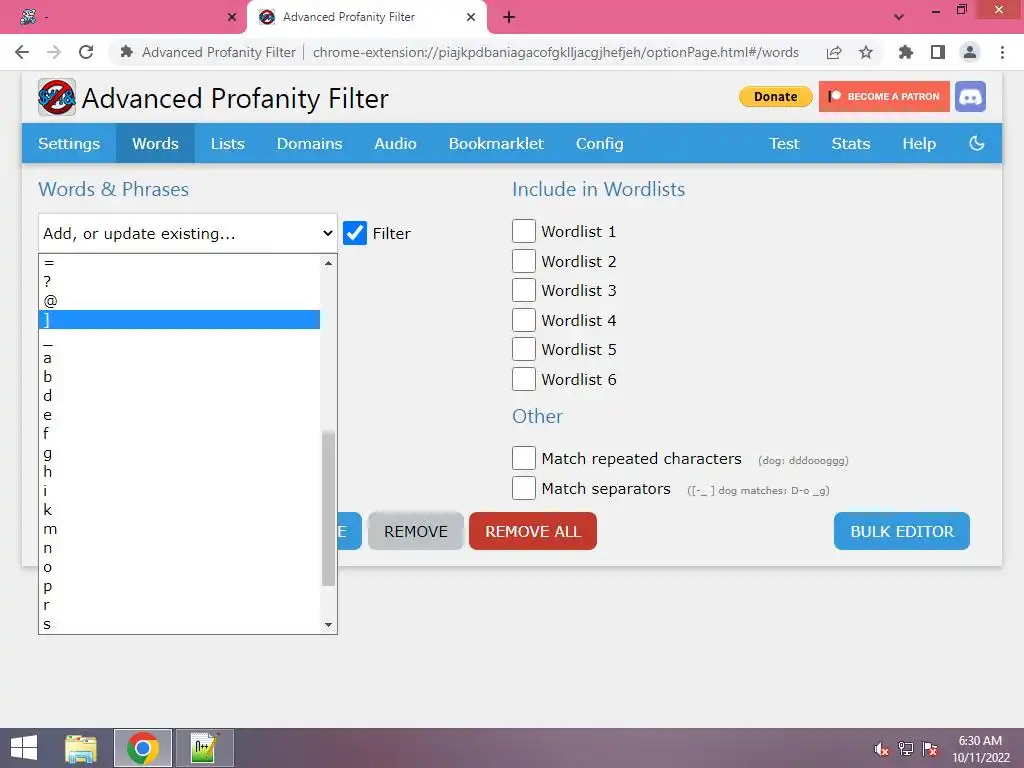
Task: Choose letter 's' from dropdown list
Action: pos(179,624)
